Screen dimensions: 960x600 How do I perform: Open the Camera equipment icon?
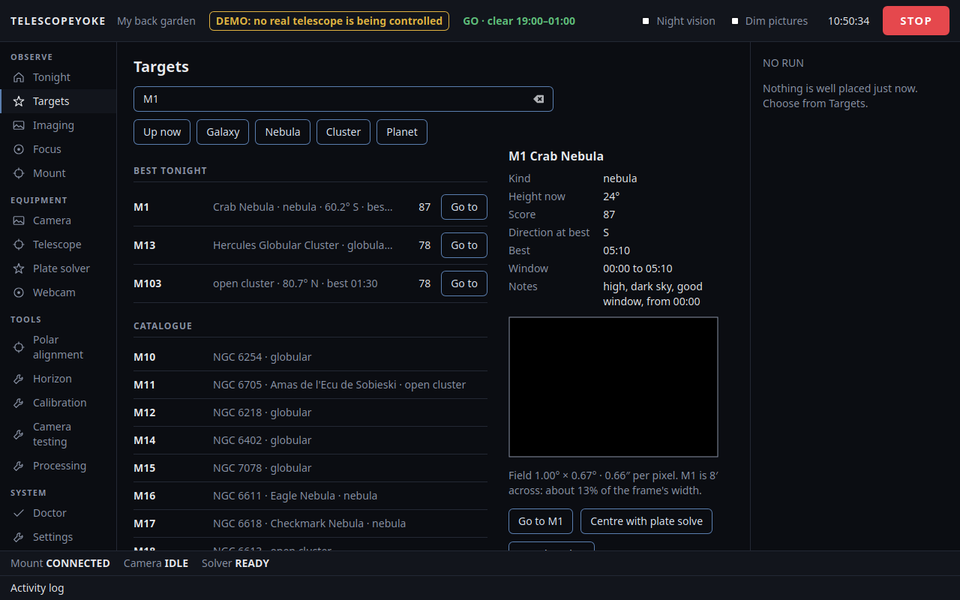click(19, 220)
